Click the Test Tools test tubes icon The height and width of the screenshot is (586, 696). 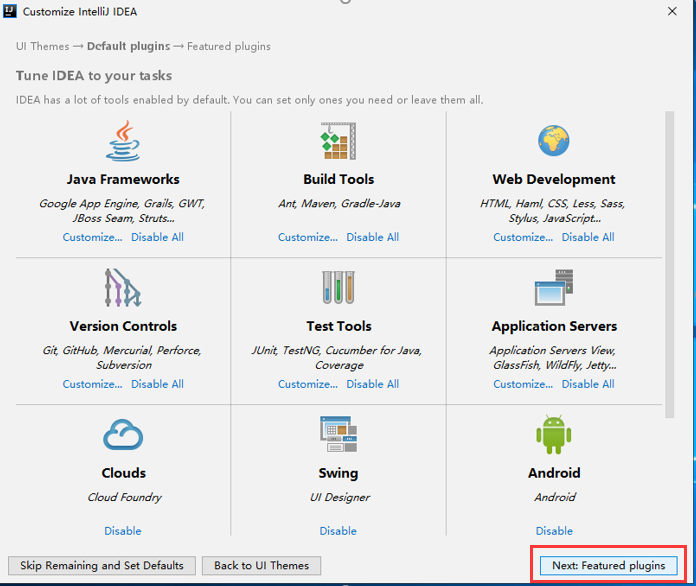pos(339,288)
